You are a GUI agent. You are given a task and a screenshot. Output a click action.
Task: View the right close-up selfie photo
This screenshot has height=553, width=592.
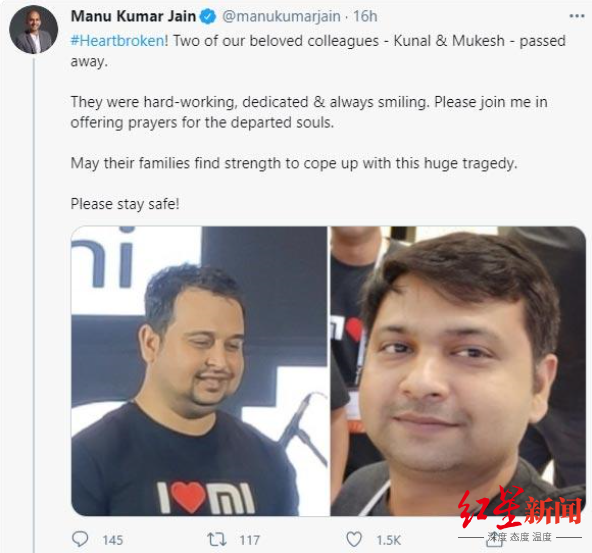458,371
